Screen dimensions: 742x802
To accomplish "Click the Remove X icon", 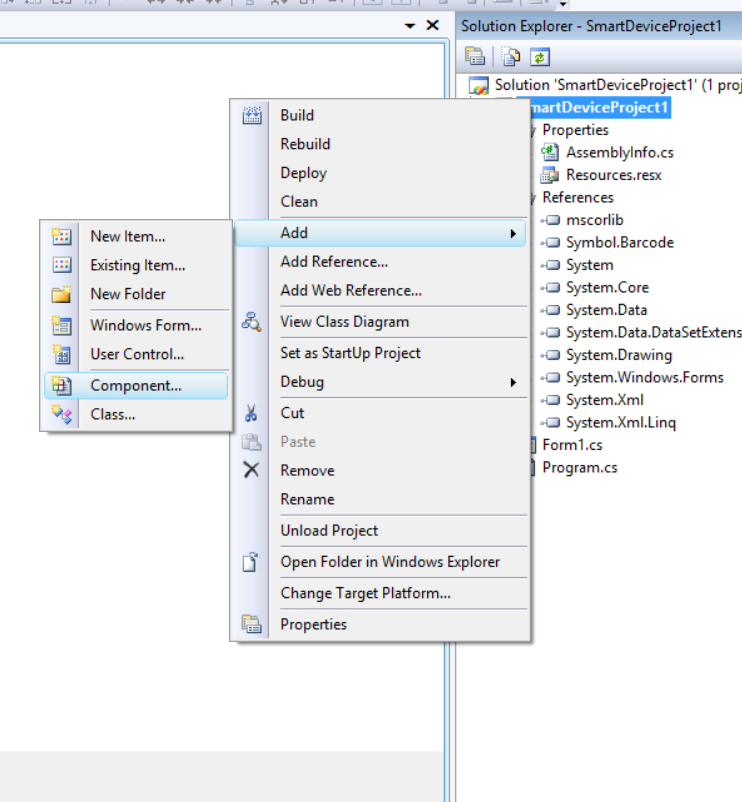I will point(251,470).
